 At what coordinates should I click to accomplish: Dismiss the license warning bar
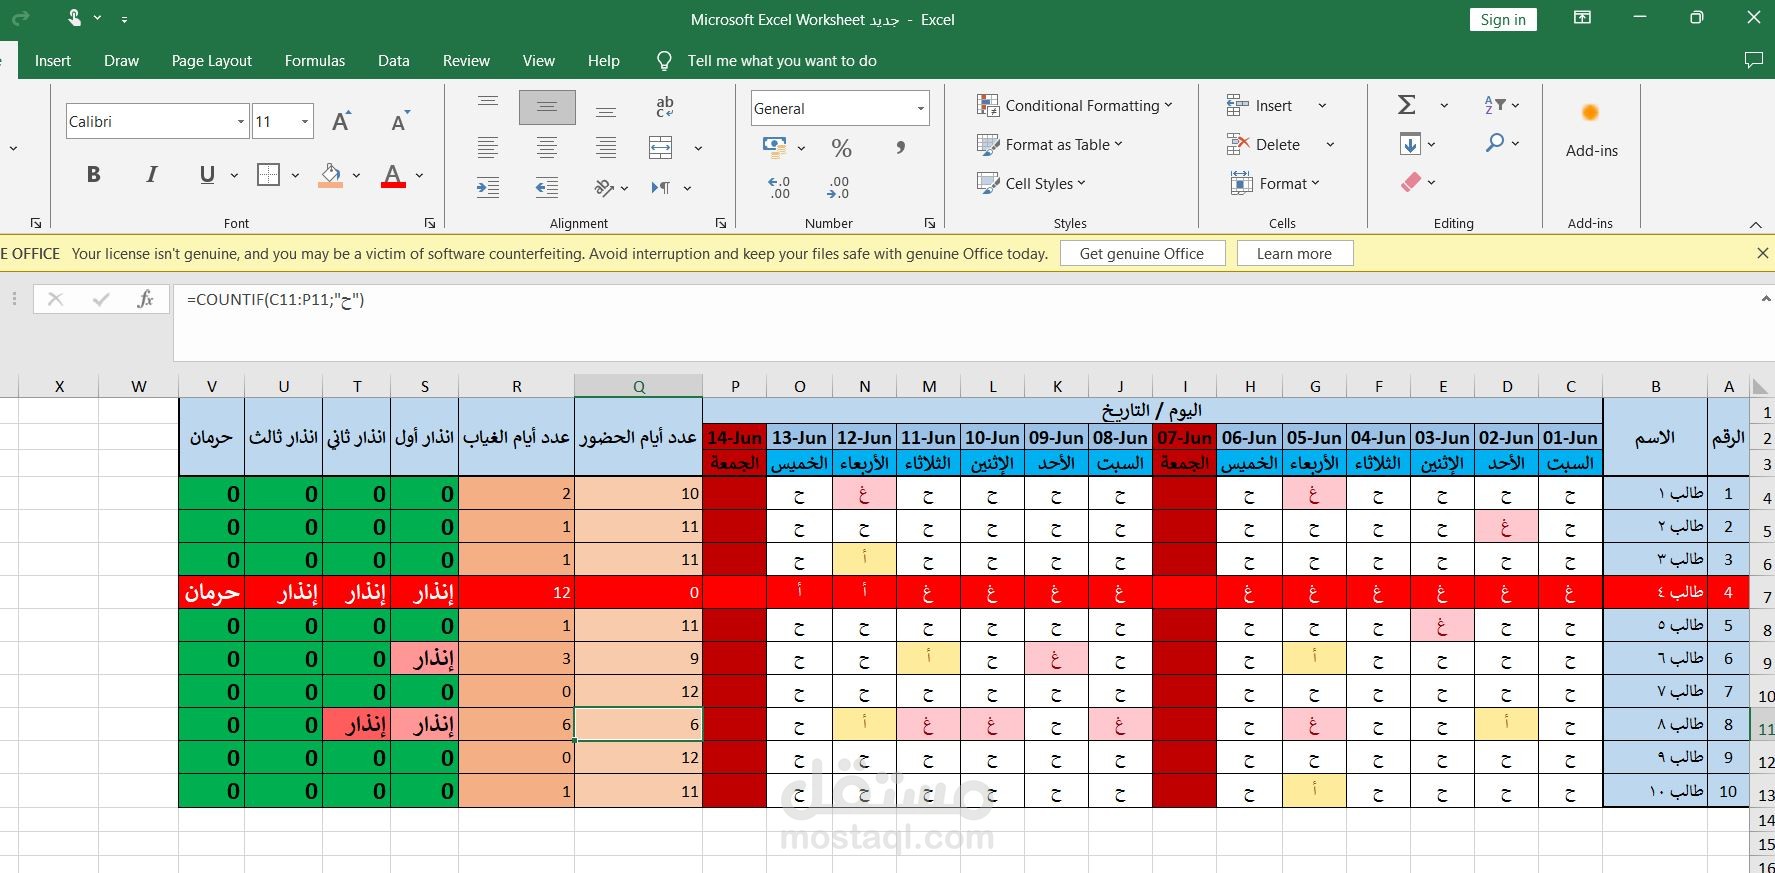[1762, 254]
